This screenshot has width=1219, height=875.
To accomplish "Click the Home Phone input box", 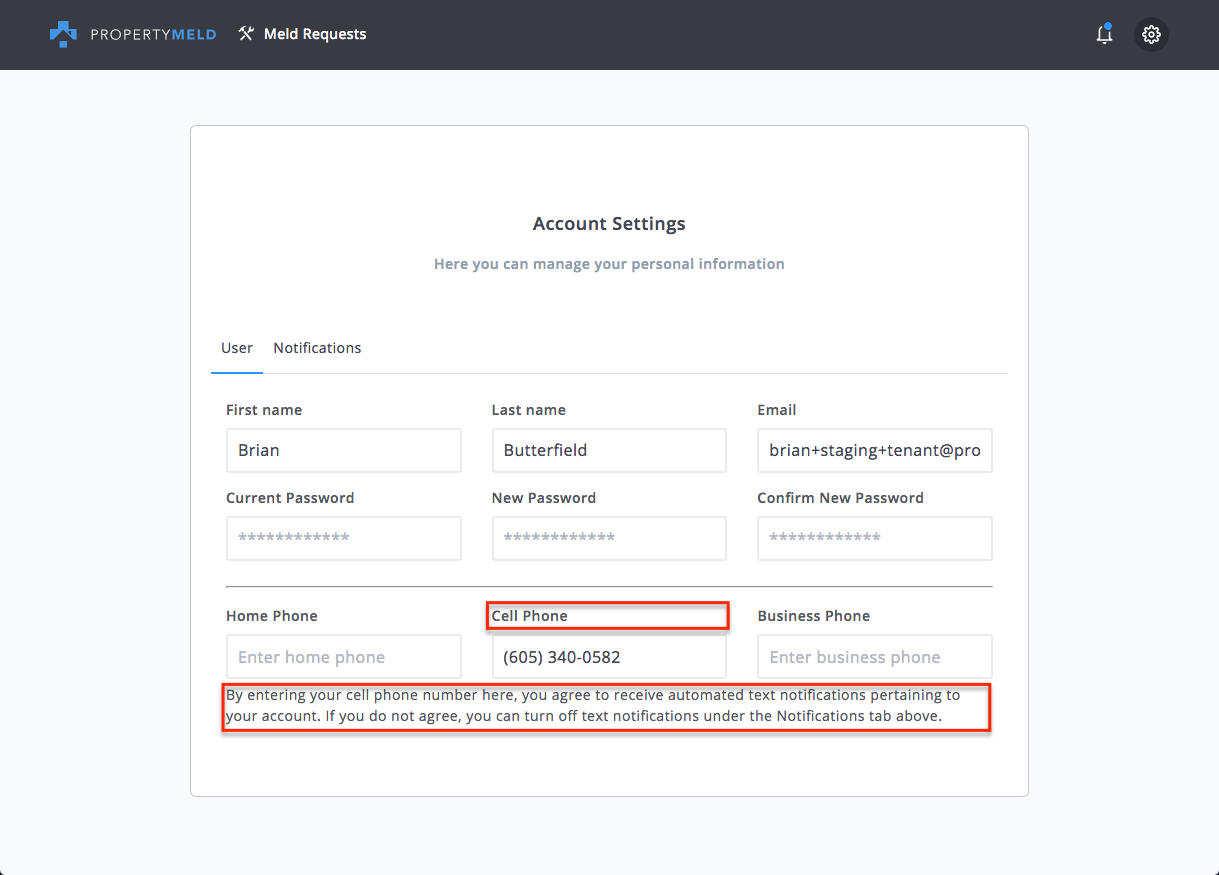I will tap(343, 657).
